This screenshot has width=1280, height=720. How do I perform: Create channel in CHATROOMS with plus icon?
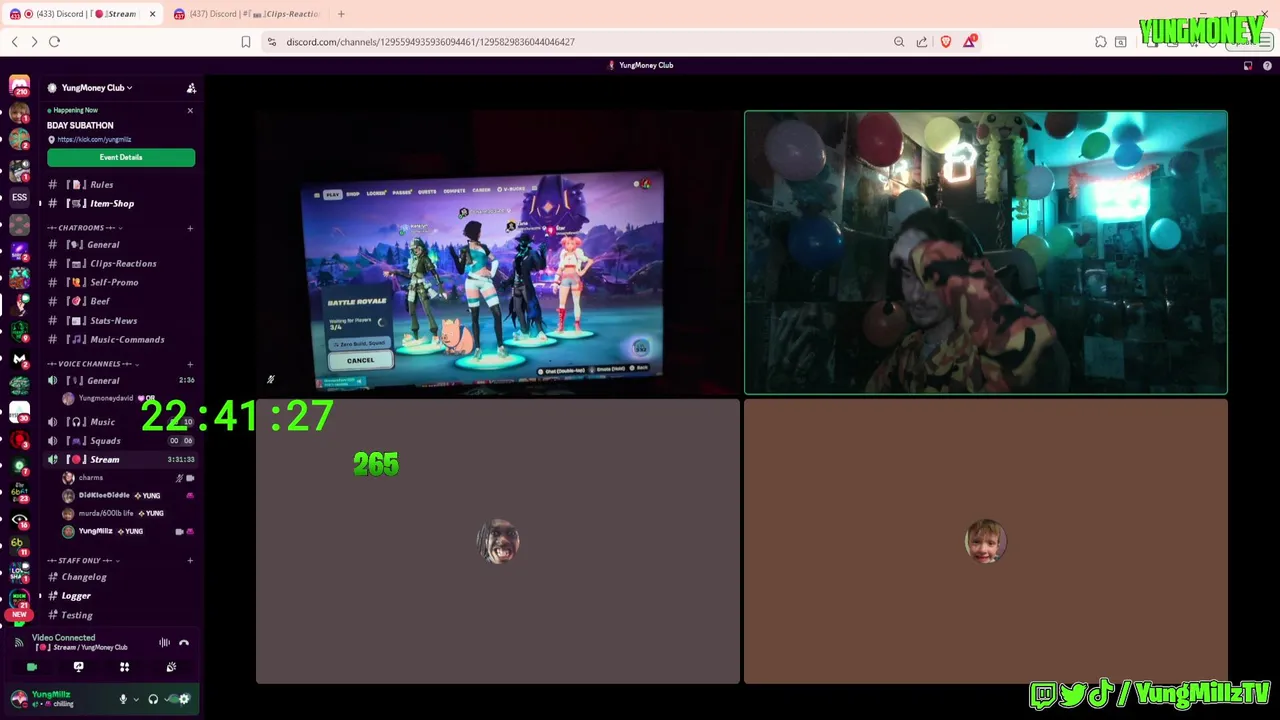pyautogui.click(x=190, y=228)
